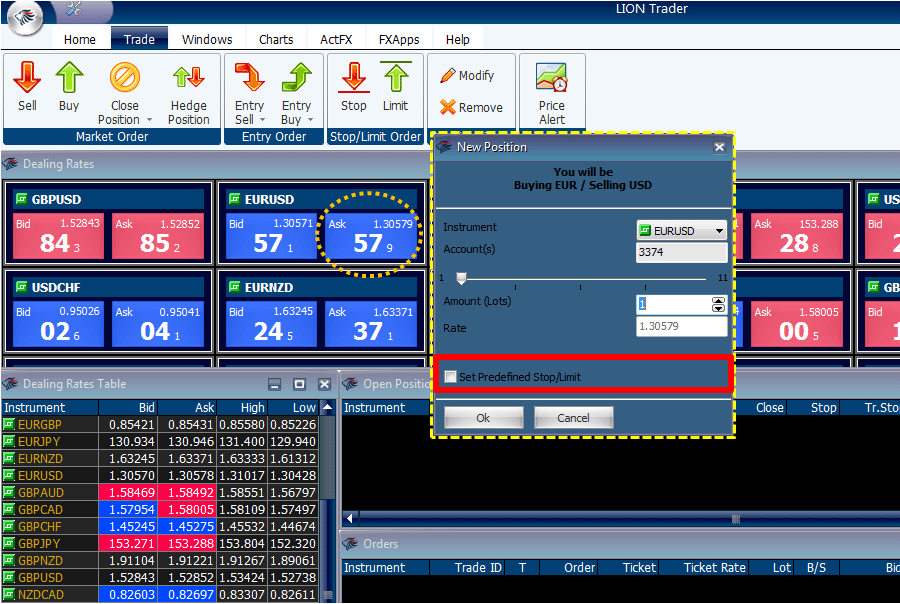Open the Help ribbon tab
The image size is (900, 604).
point(457,40)
